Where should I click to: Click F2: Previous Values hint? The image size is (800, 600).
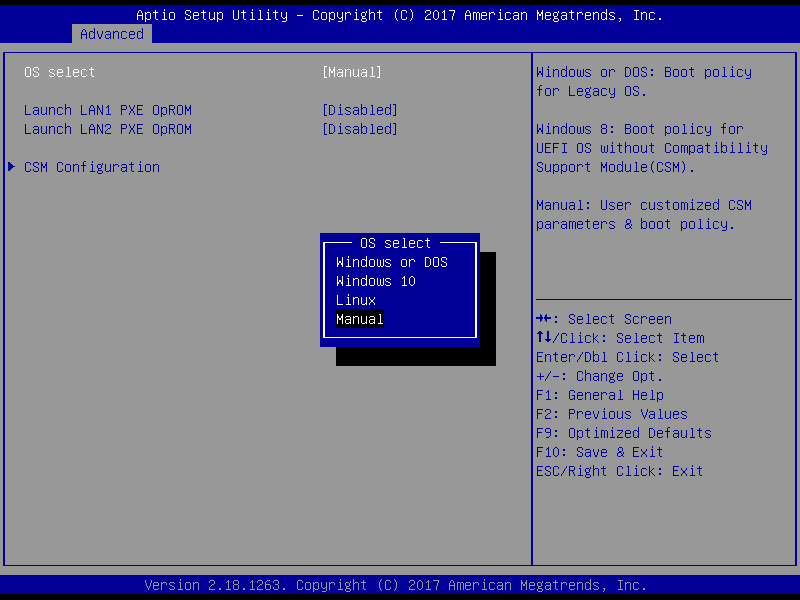coord(611,414)
